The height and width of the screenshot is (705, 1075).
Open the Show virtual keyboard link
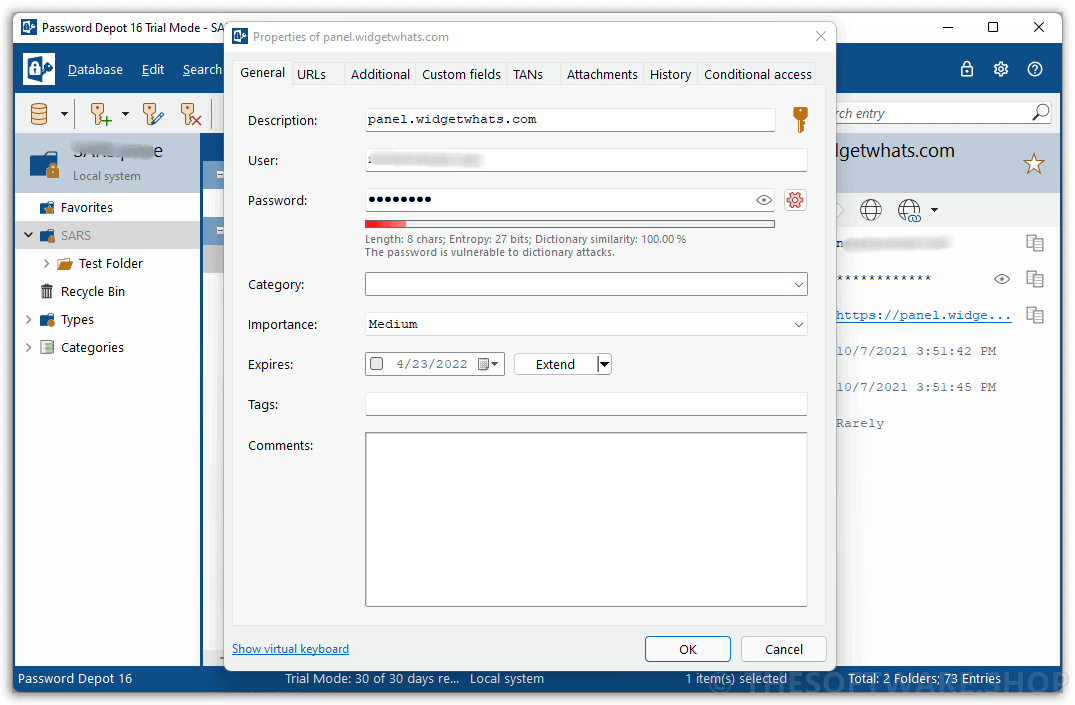click(x=290, y=649)
